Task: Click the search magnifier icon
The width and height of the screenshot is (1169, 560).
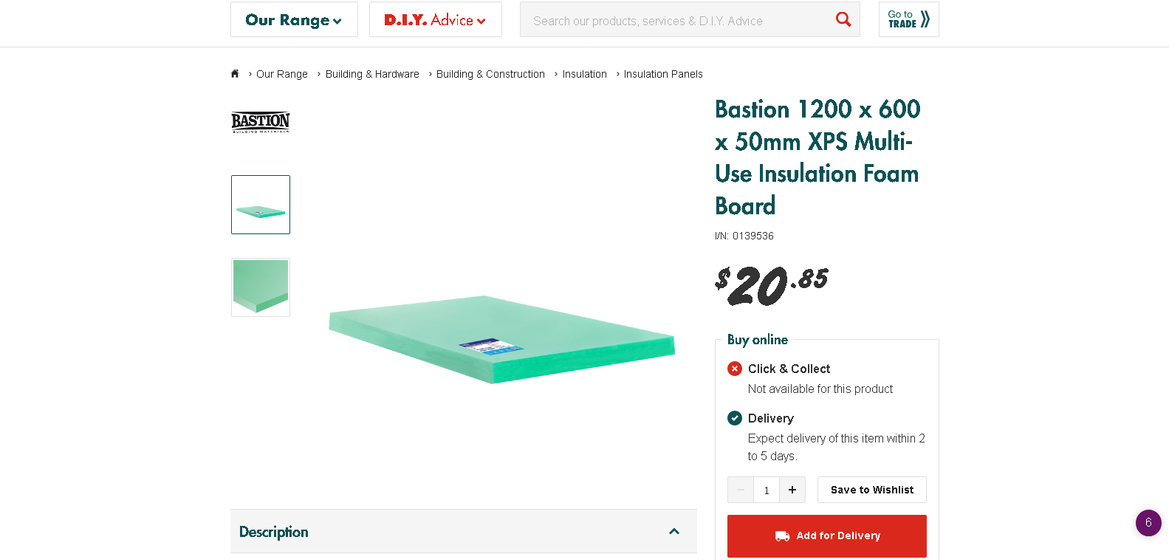Action: (x=843, y=20)
